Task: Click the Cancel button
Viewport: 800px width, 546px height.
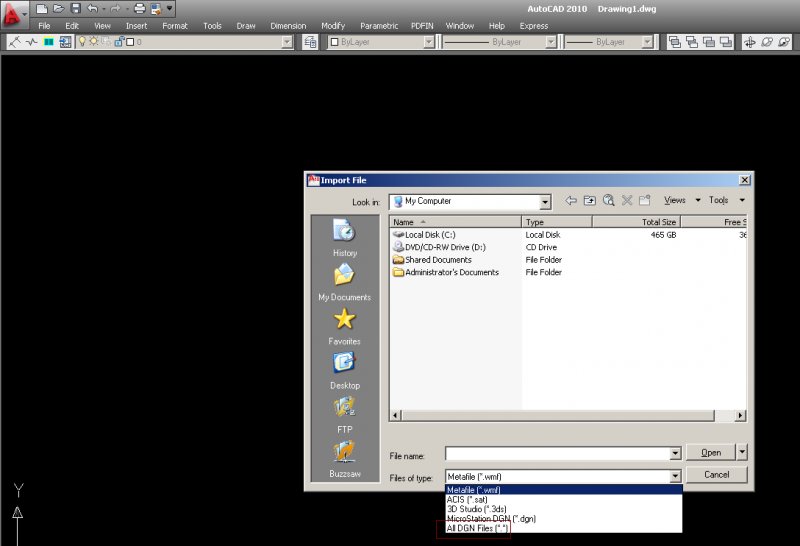Action: [716, 475]
